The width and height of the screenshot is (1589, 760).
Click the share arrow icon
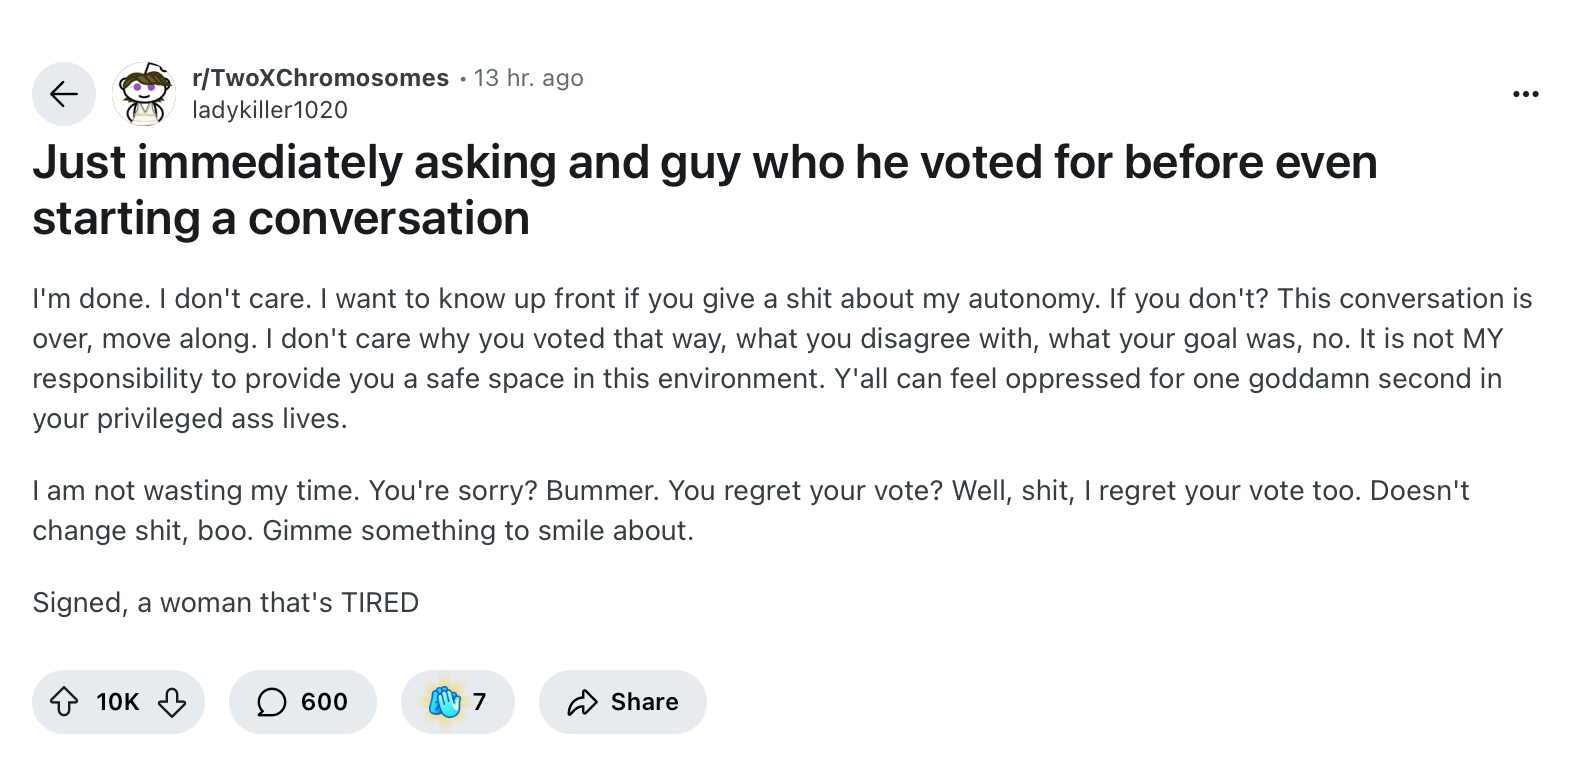(x=582, y=702)
